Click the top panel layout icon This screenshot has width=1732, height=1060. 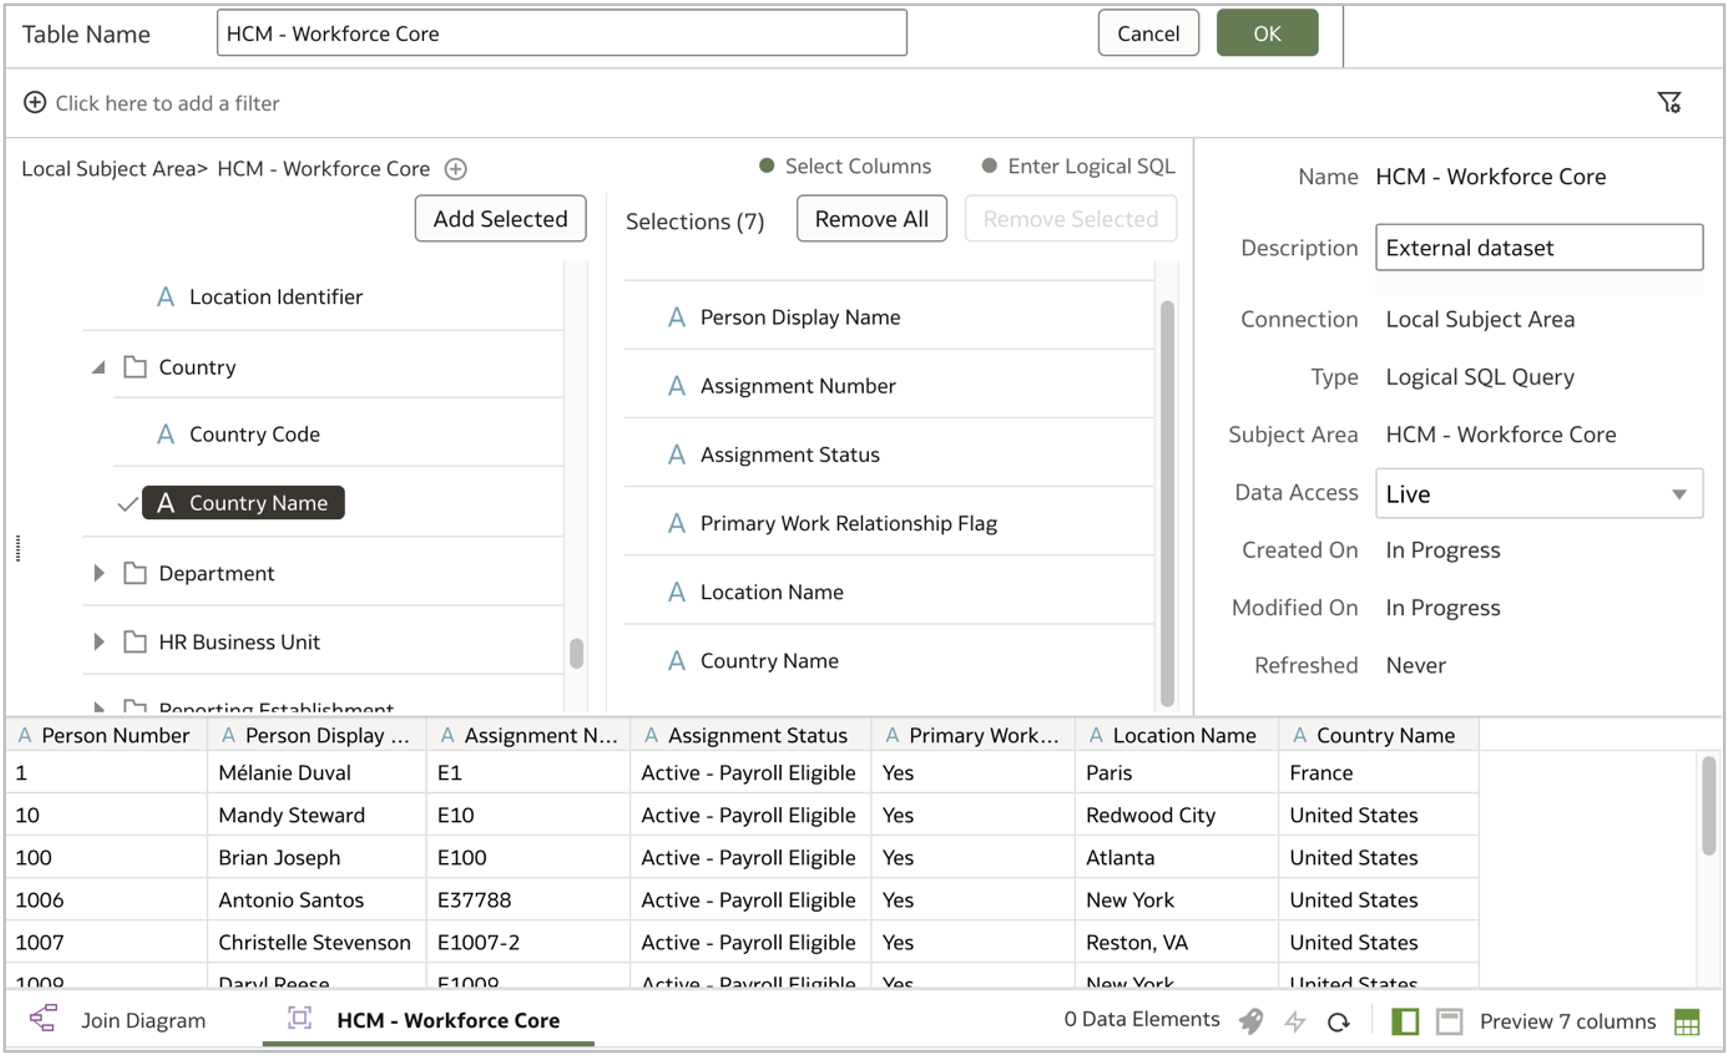tap(1450, 1021)
